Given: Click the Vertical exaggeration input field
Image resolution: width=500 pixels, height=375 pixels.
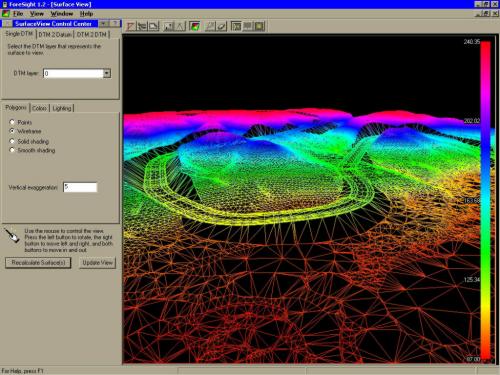Looking at the screenshot, I should (80, 187).
